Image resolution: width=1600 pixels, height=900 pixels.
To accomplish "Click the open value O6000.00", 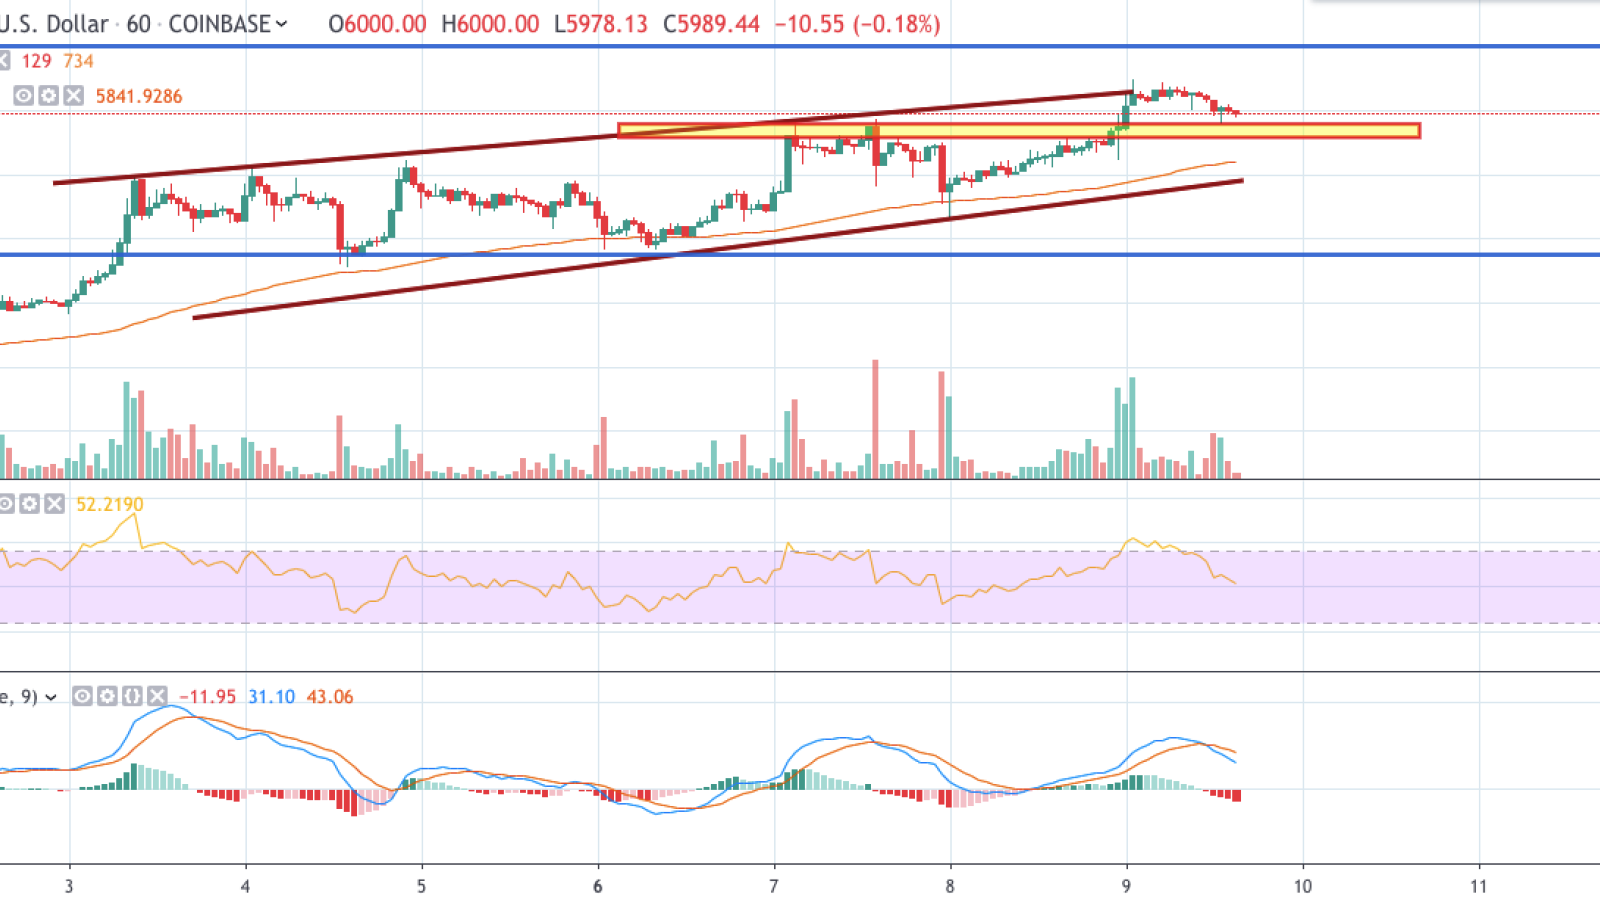I will [x=377, y=24].
